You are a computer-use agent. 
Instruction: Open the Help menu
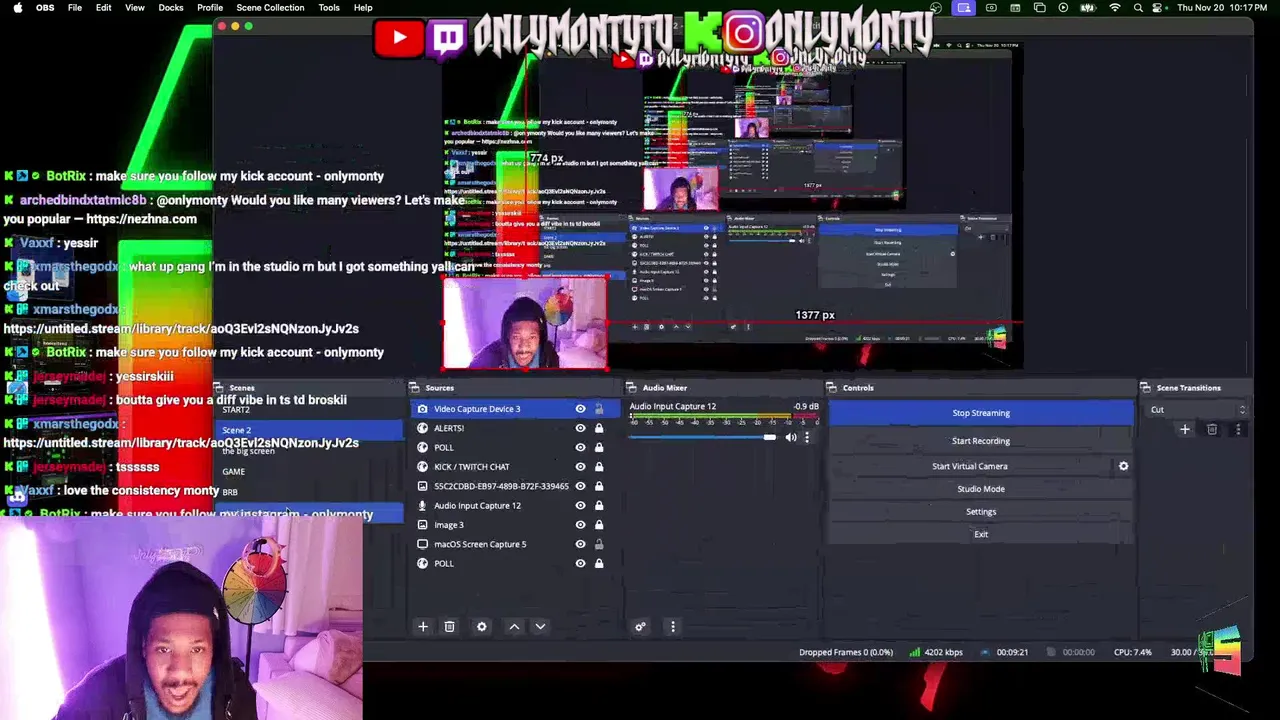click(363, 8)
